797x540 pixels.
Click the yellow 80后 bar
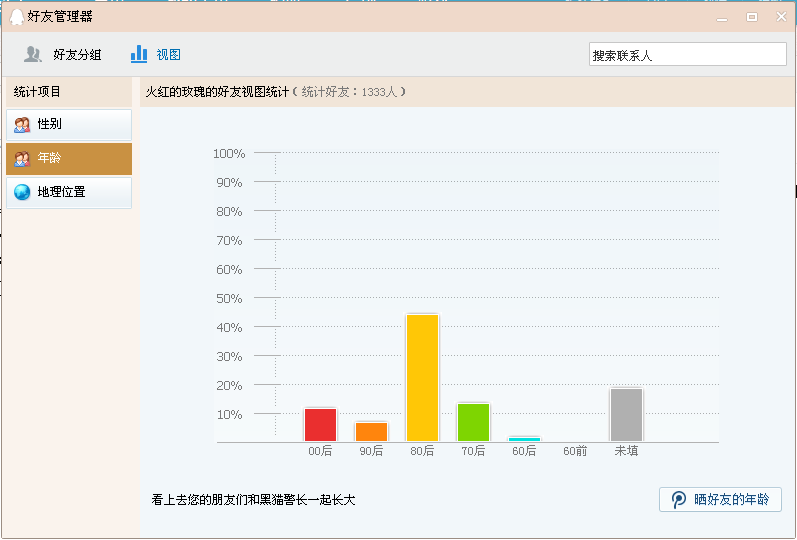point(422,378)
